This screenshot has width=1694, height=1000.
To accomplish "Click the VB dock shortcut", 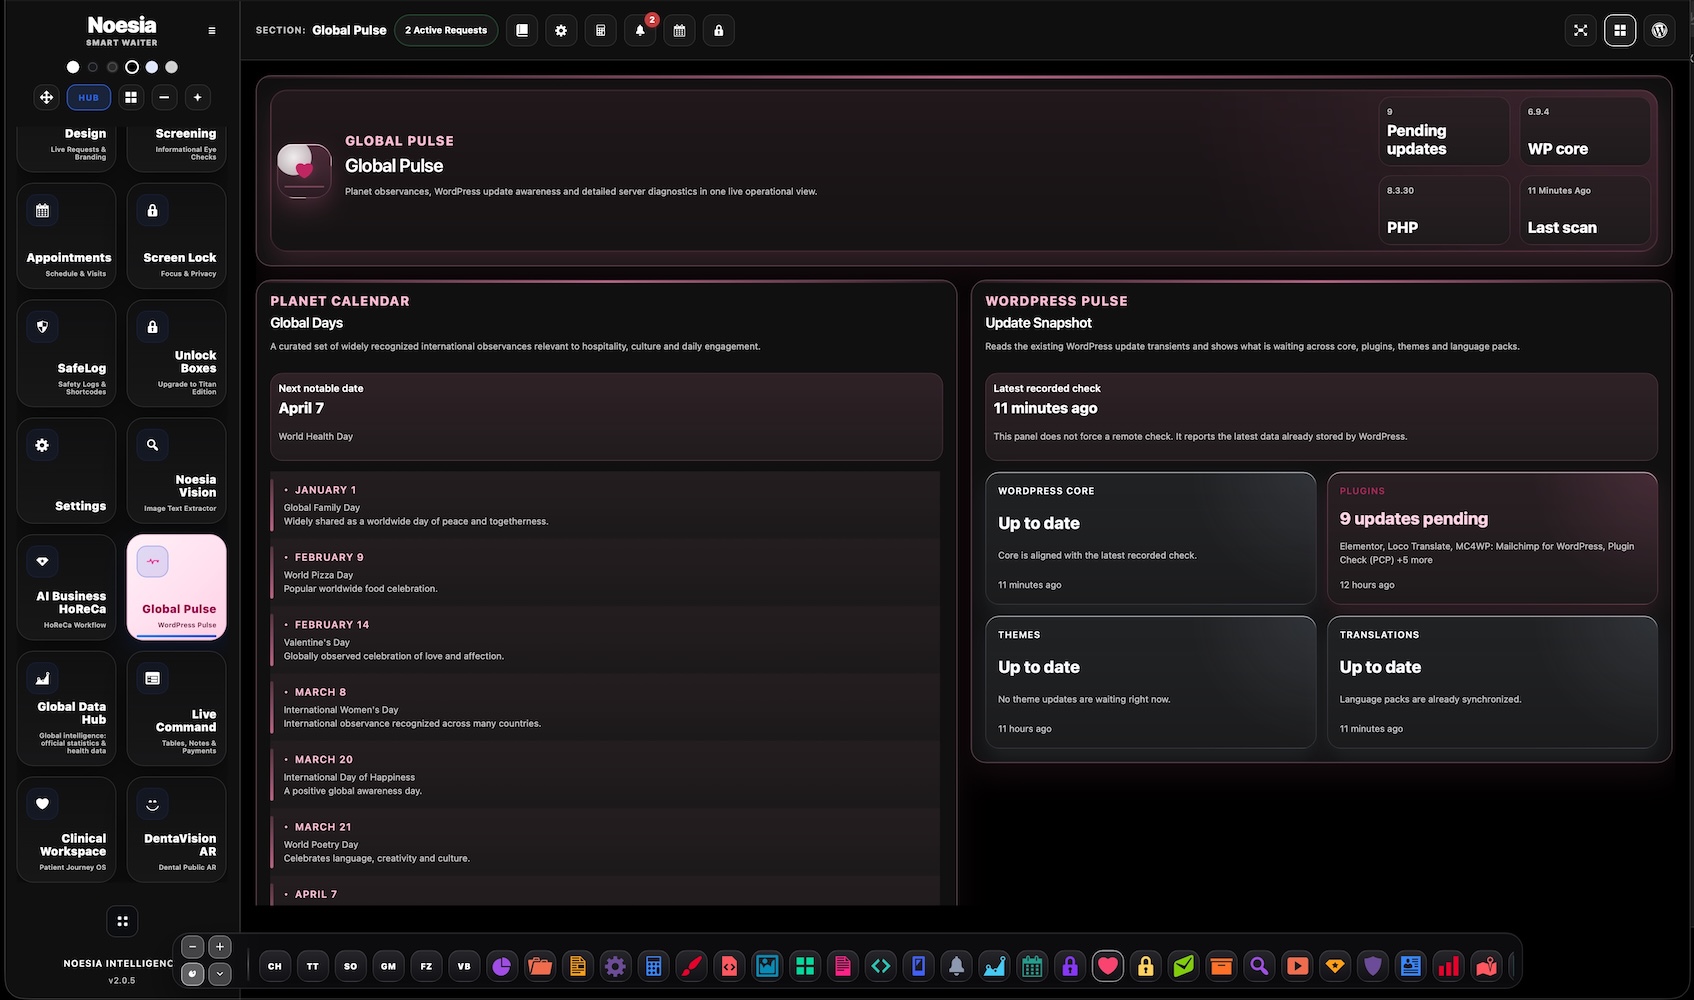I will click(x=464, y=966).
